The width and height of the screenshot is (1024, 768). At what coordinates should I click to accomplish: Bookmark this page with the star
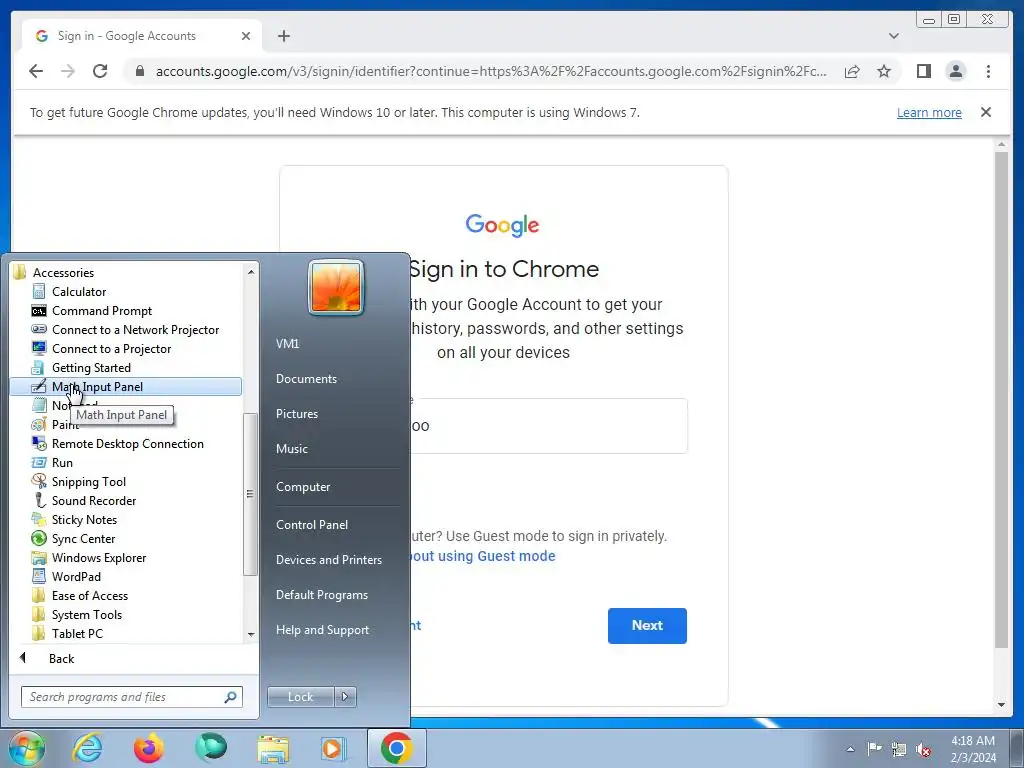point(884,71)
